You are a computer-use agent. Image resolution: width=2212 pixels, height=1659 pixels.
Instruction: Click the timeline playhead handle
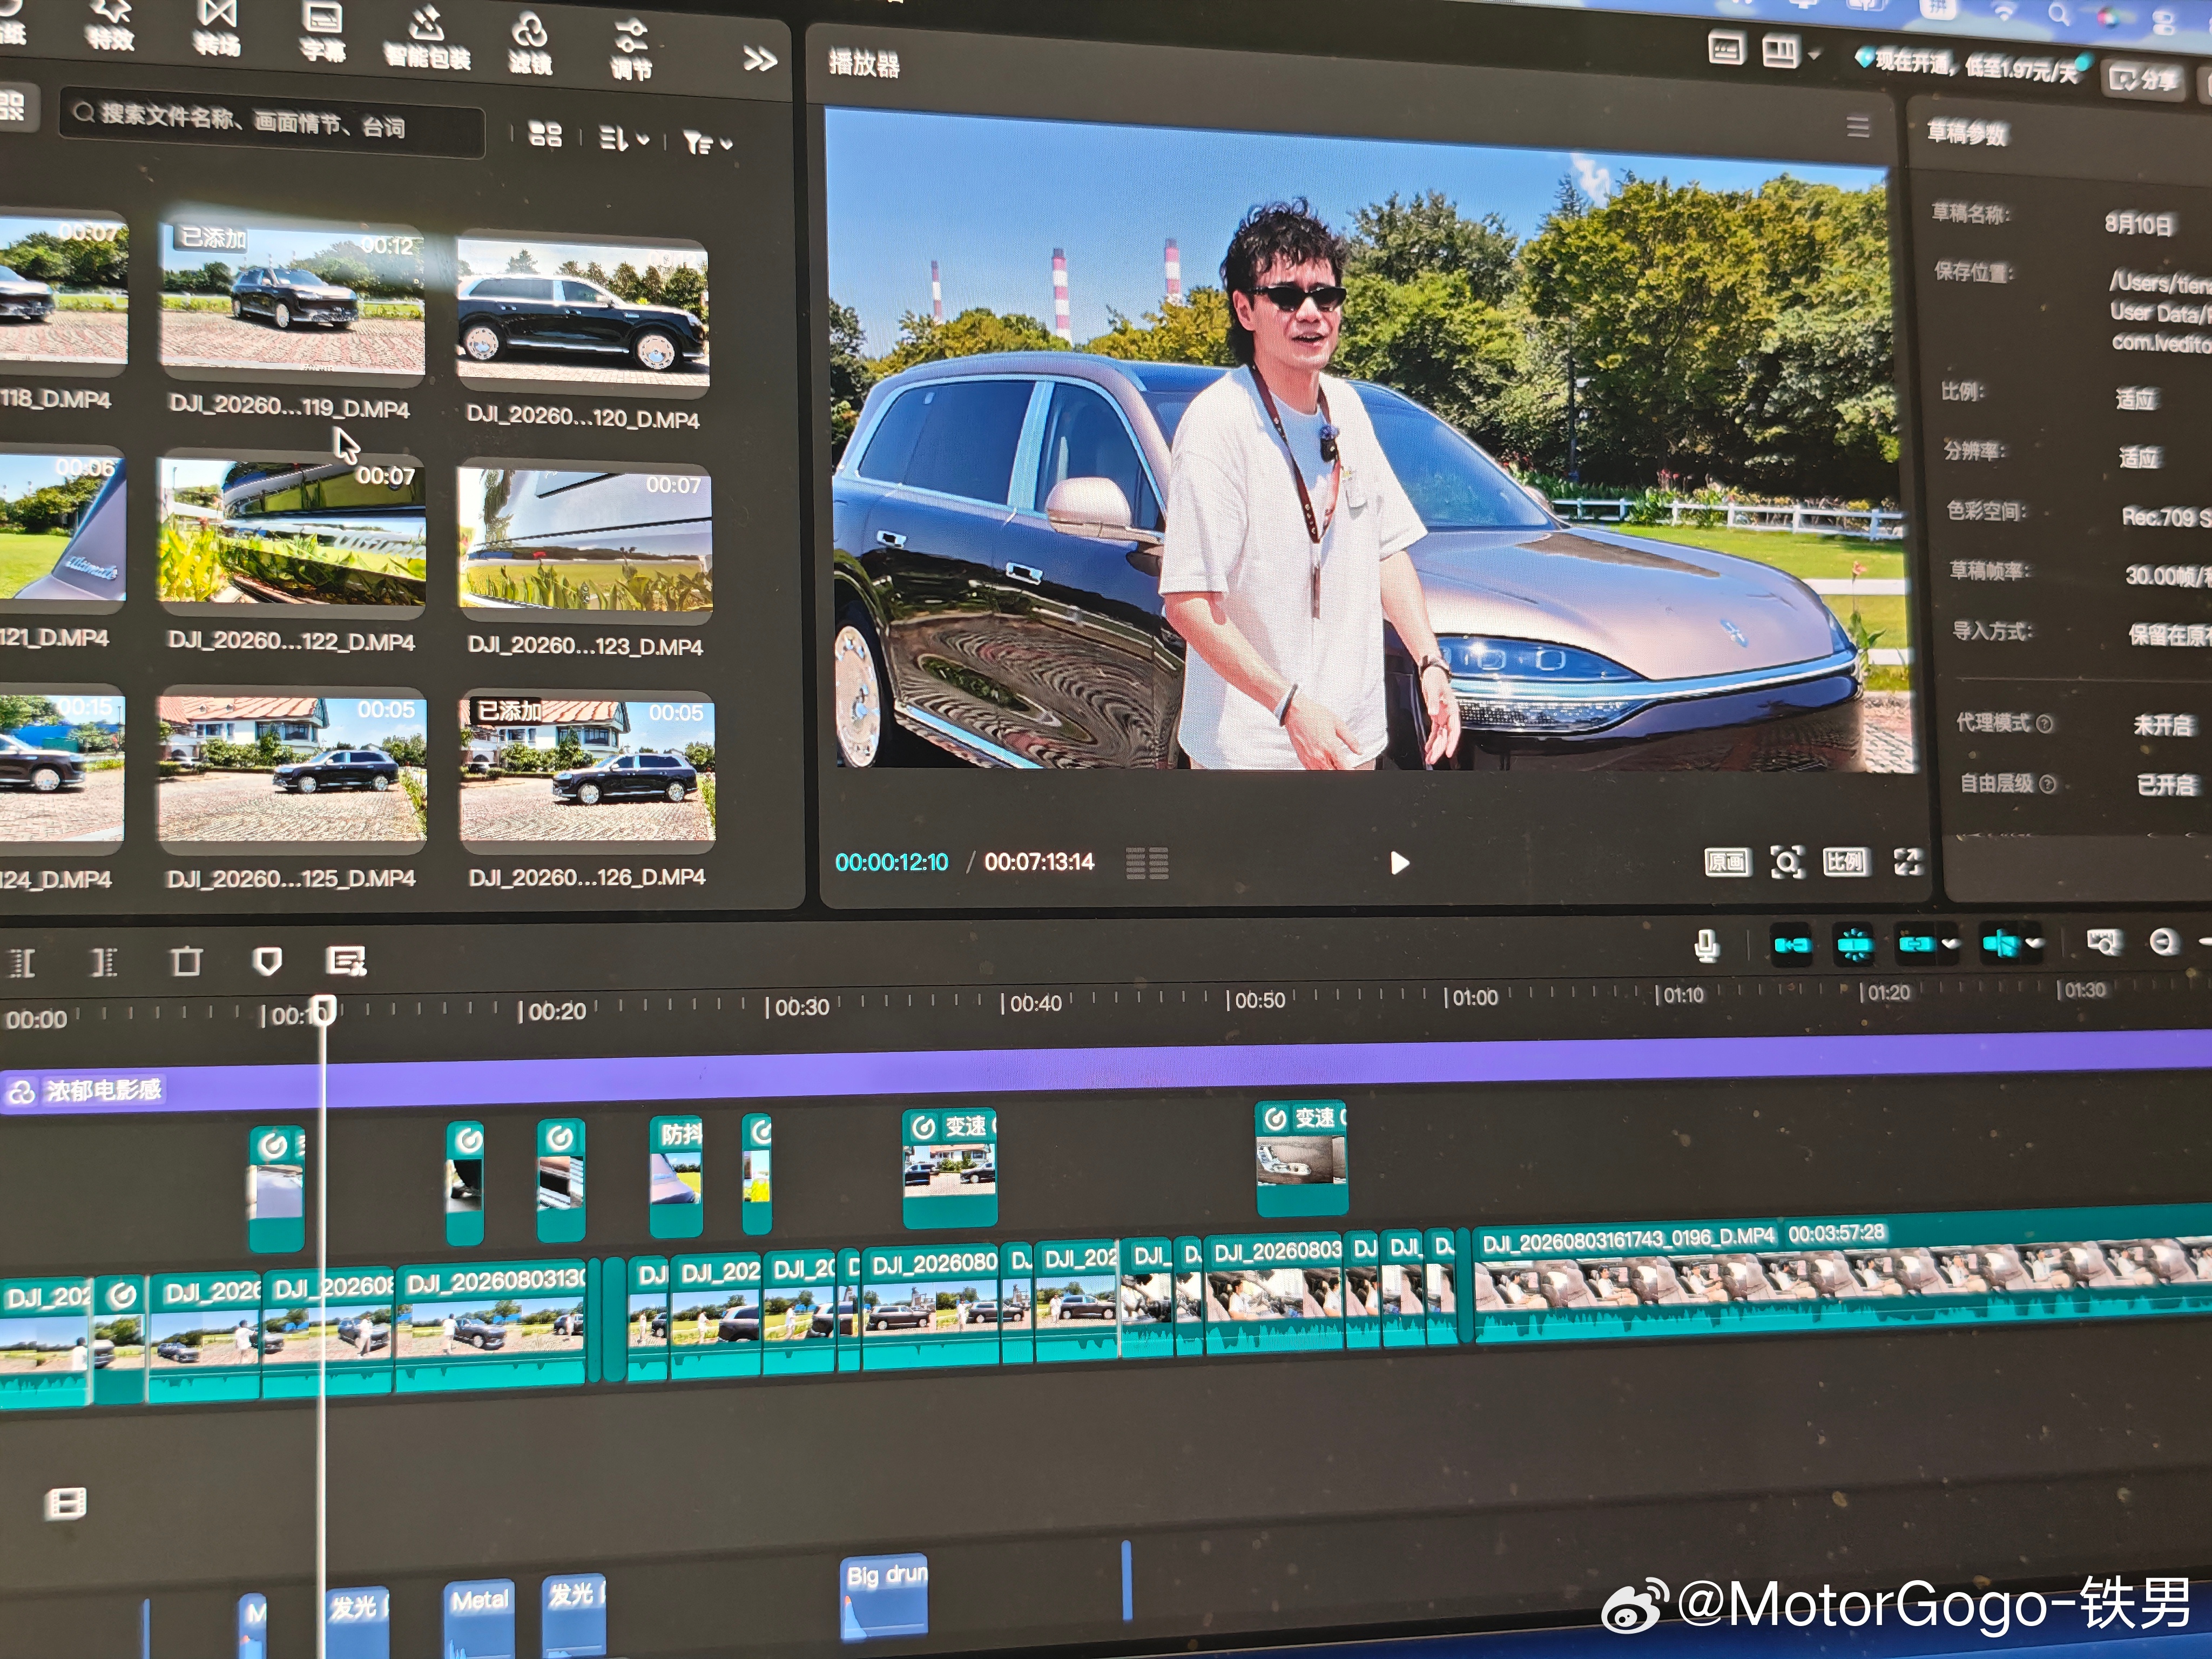click(x=322, y=1010)
